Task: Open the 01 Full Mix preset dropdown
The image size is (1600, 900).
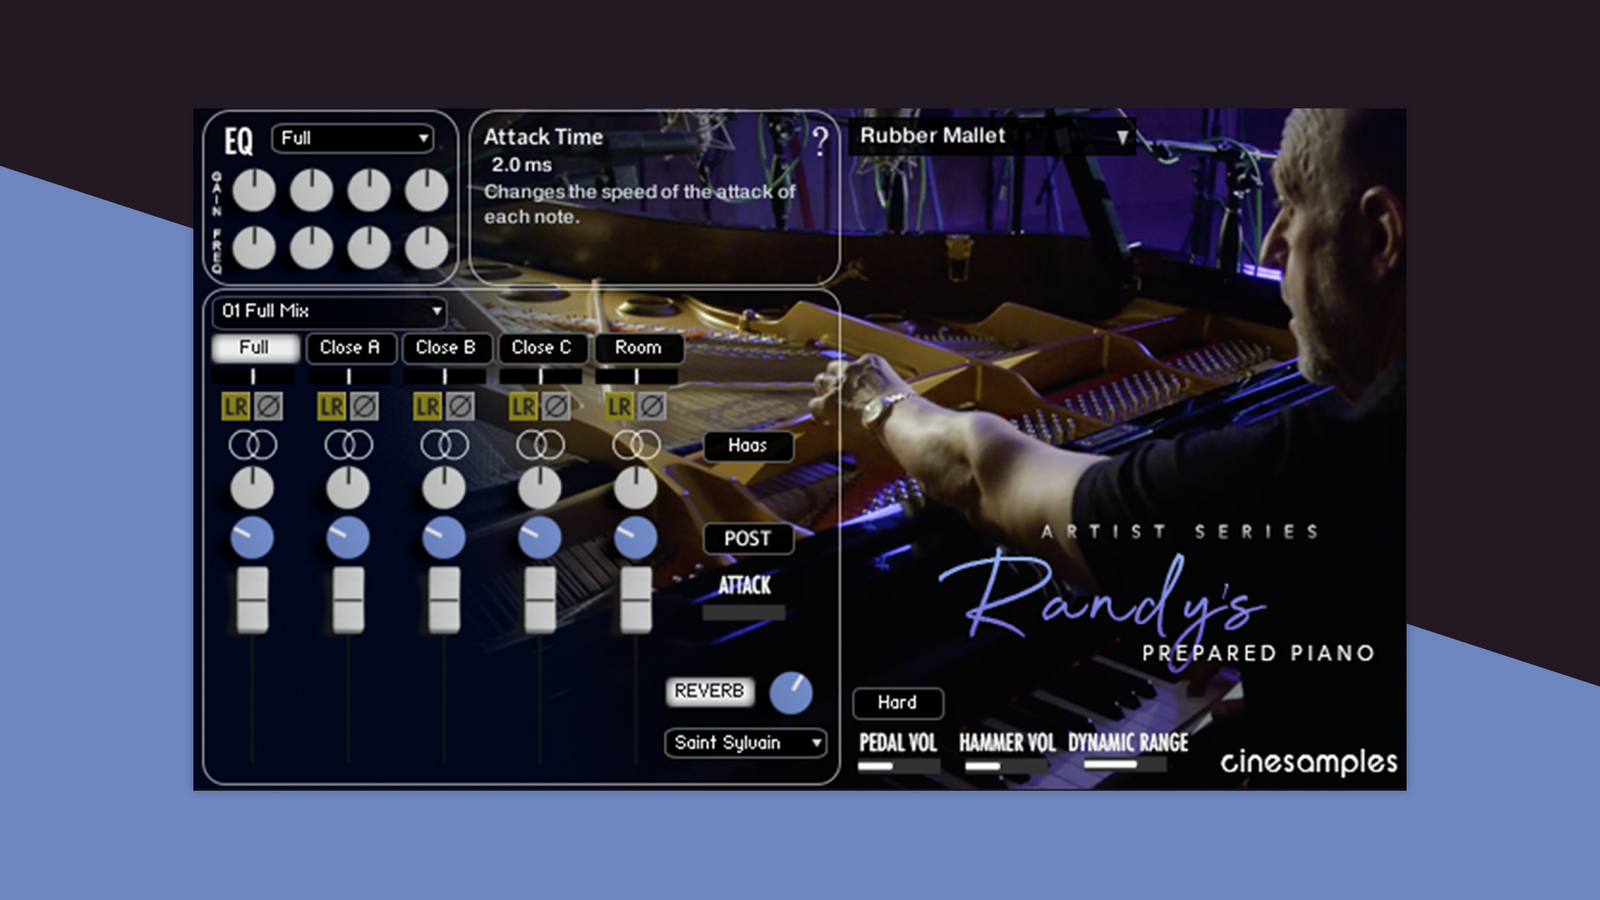Action: coord(329,311)
